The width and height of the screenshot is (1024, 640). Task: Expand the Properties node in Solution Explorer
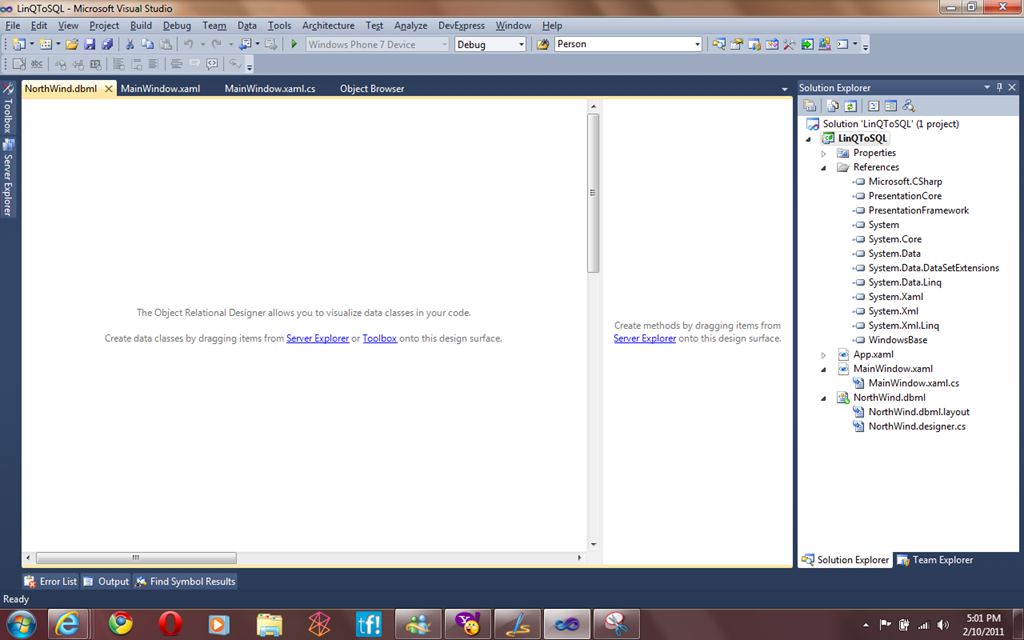[x=824, y=153]
